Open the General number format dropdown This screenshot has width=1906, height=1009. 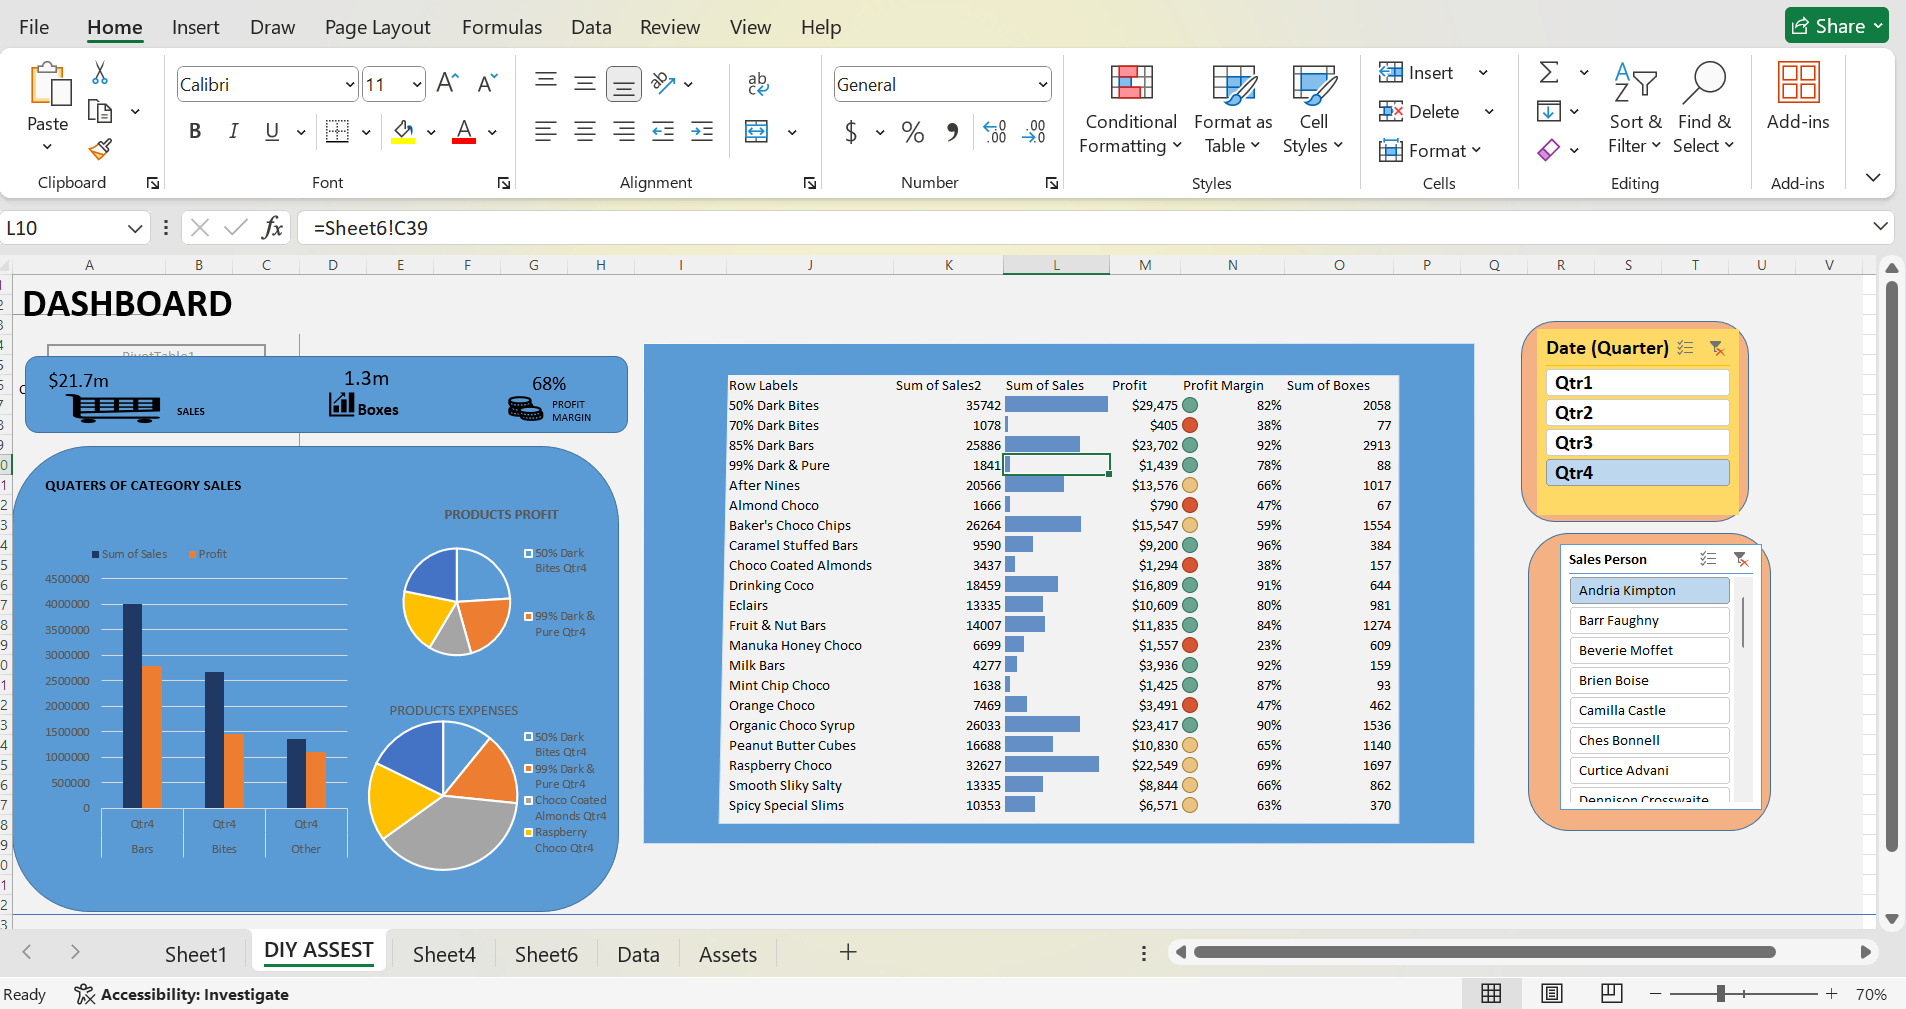tap(1043, 85)
